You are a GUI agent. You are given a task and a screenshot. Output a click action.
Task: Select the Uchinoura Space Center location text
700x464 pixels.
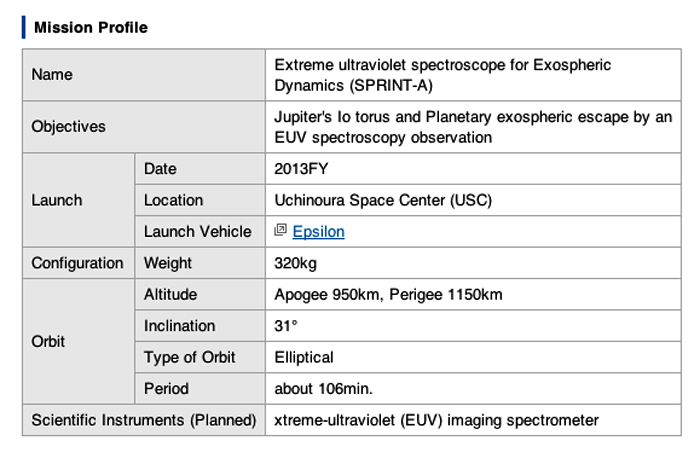(383, 200)
